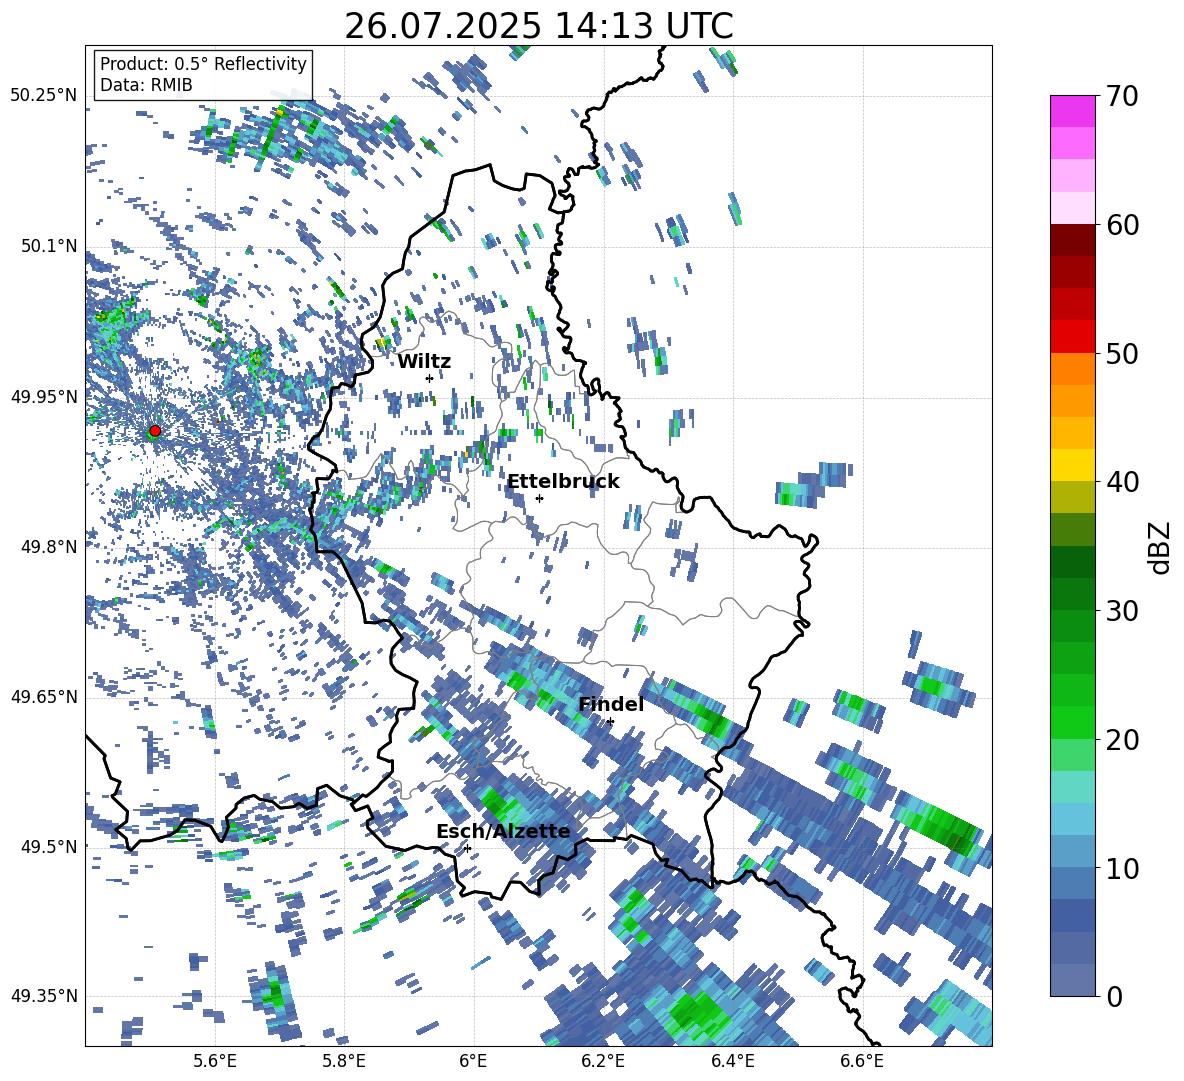Click the colorbar value 50
The width and height of the screenshot is (1184, 1081).
1122,353
